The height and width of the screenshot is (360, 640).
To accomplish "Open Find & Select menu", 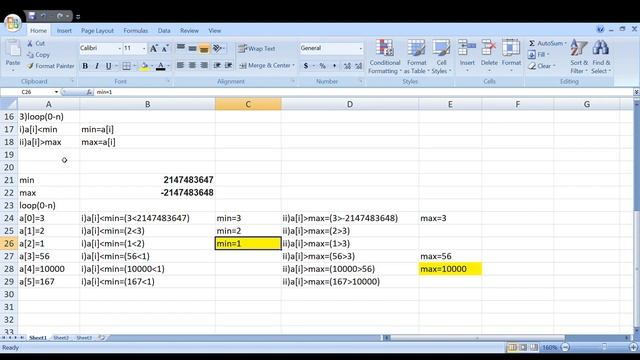I will click(601, 57).
